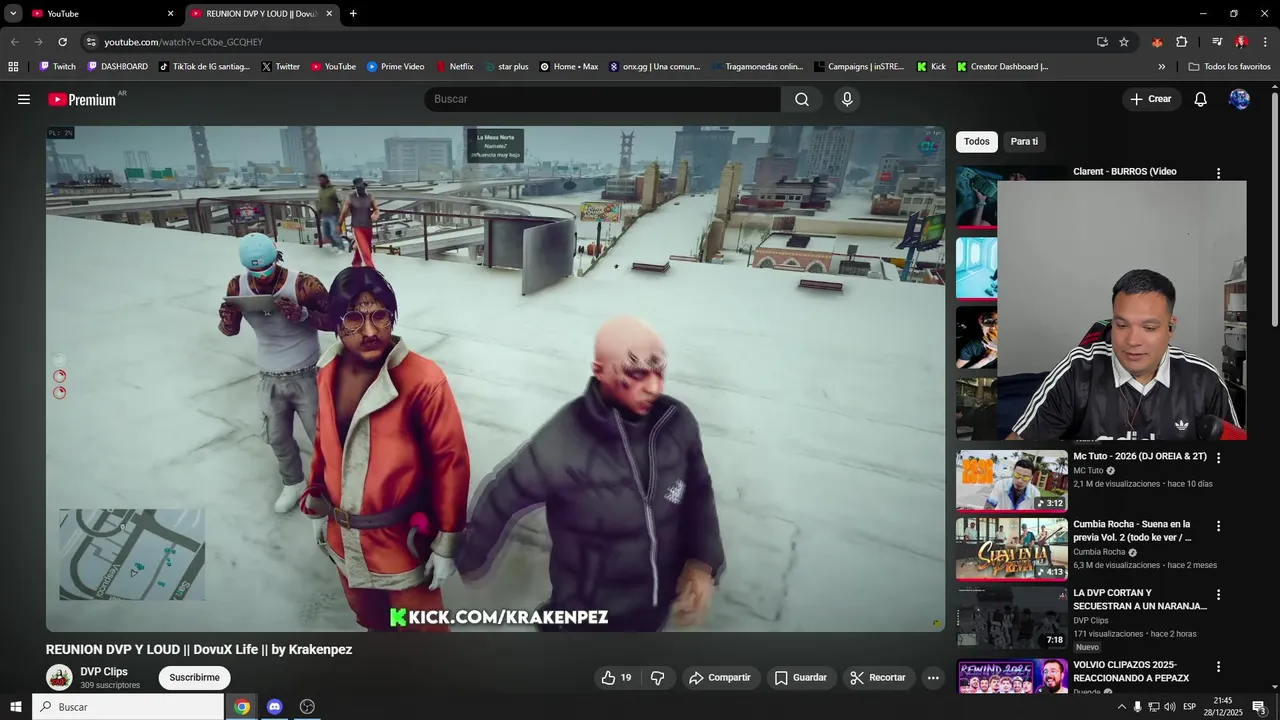Open site information icon in address bar
The image size is (1280, 720).
(x=91, y=42)
